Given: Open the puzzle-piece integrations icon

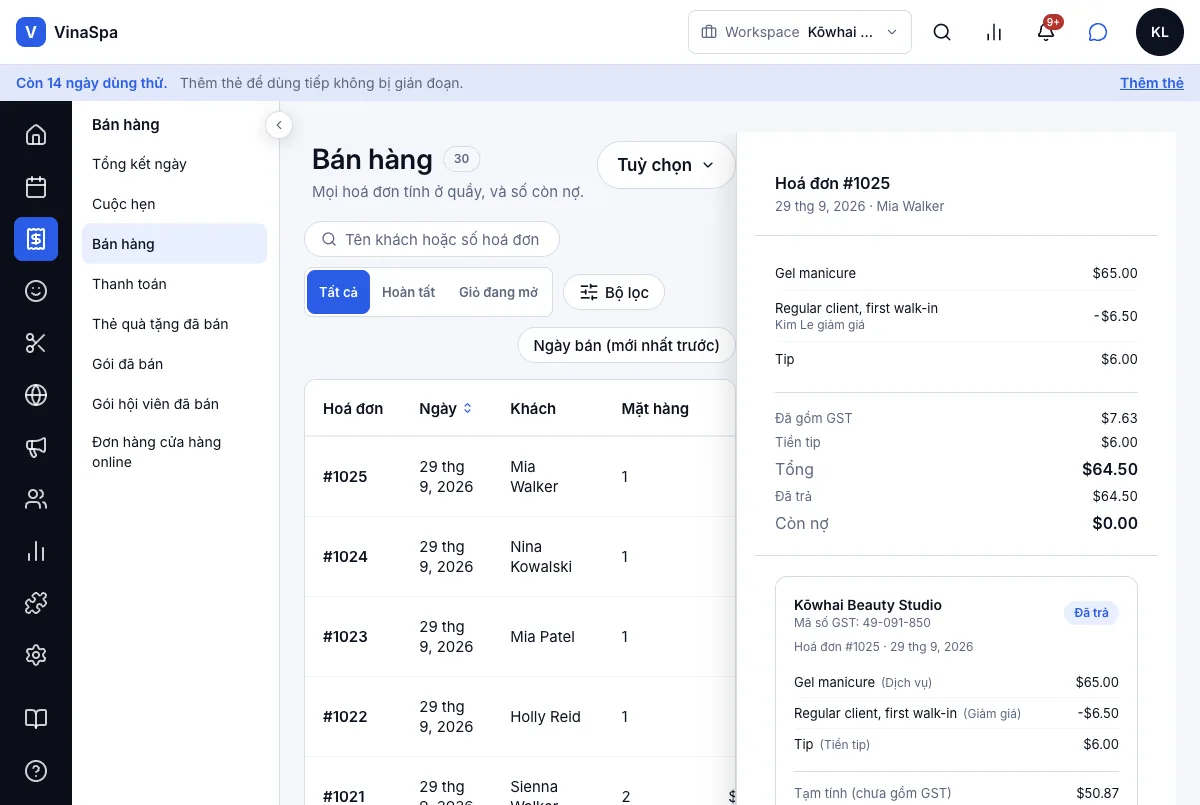Looking at the screenshot, I should coord(36,603).
